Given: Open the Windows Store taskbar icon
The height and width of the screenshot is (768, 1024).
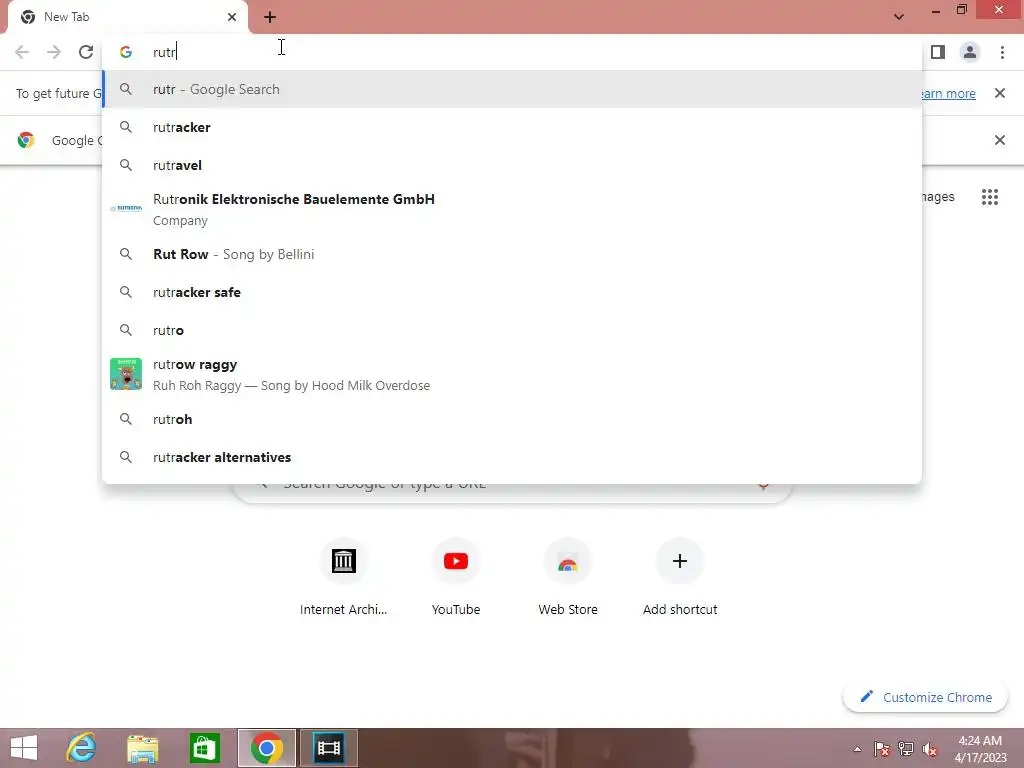Looking at the screenshot, I should coord(204,748).
